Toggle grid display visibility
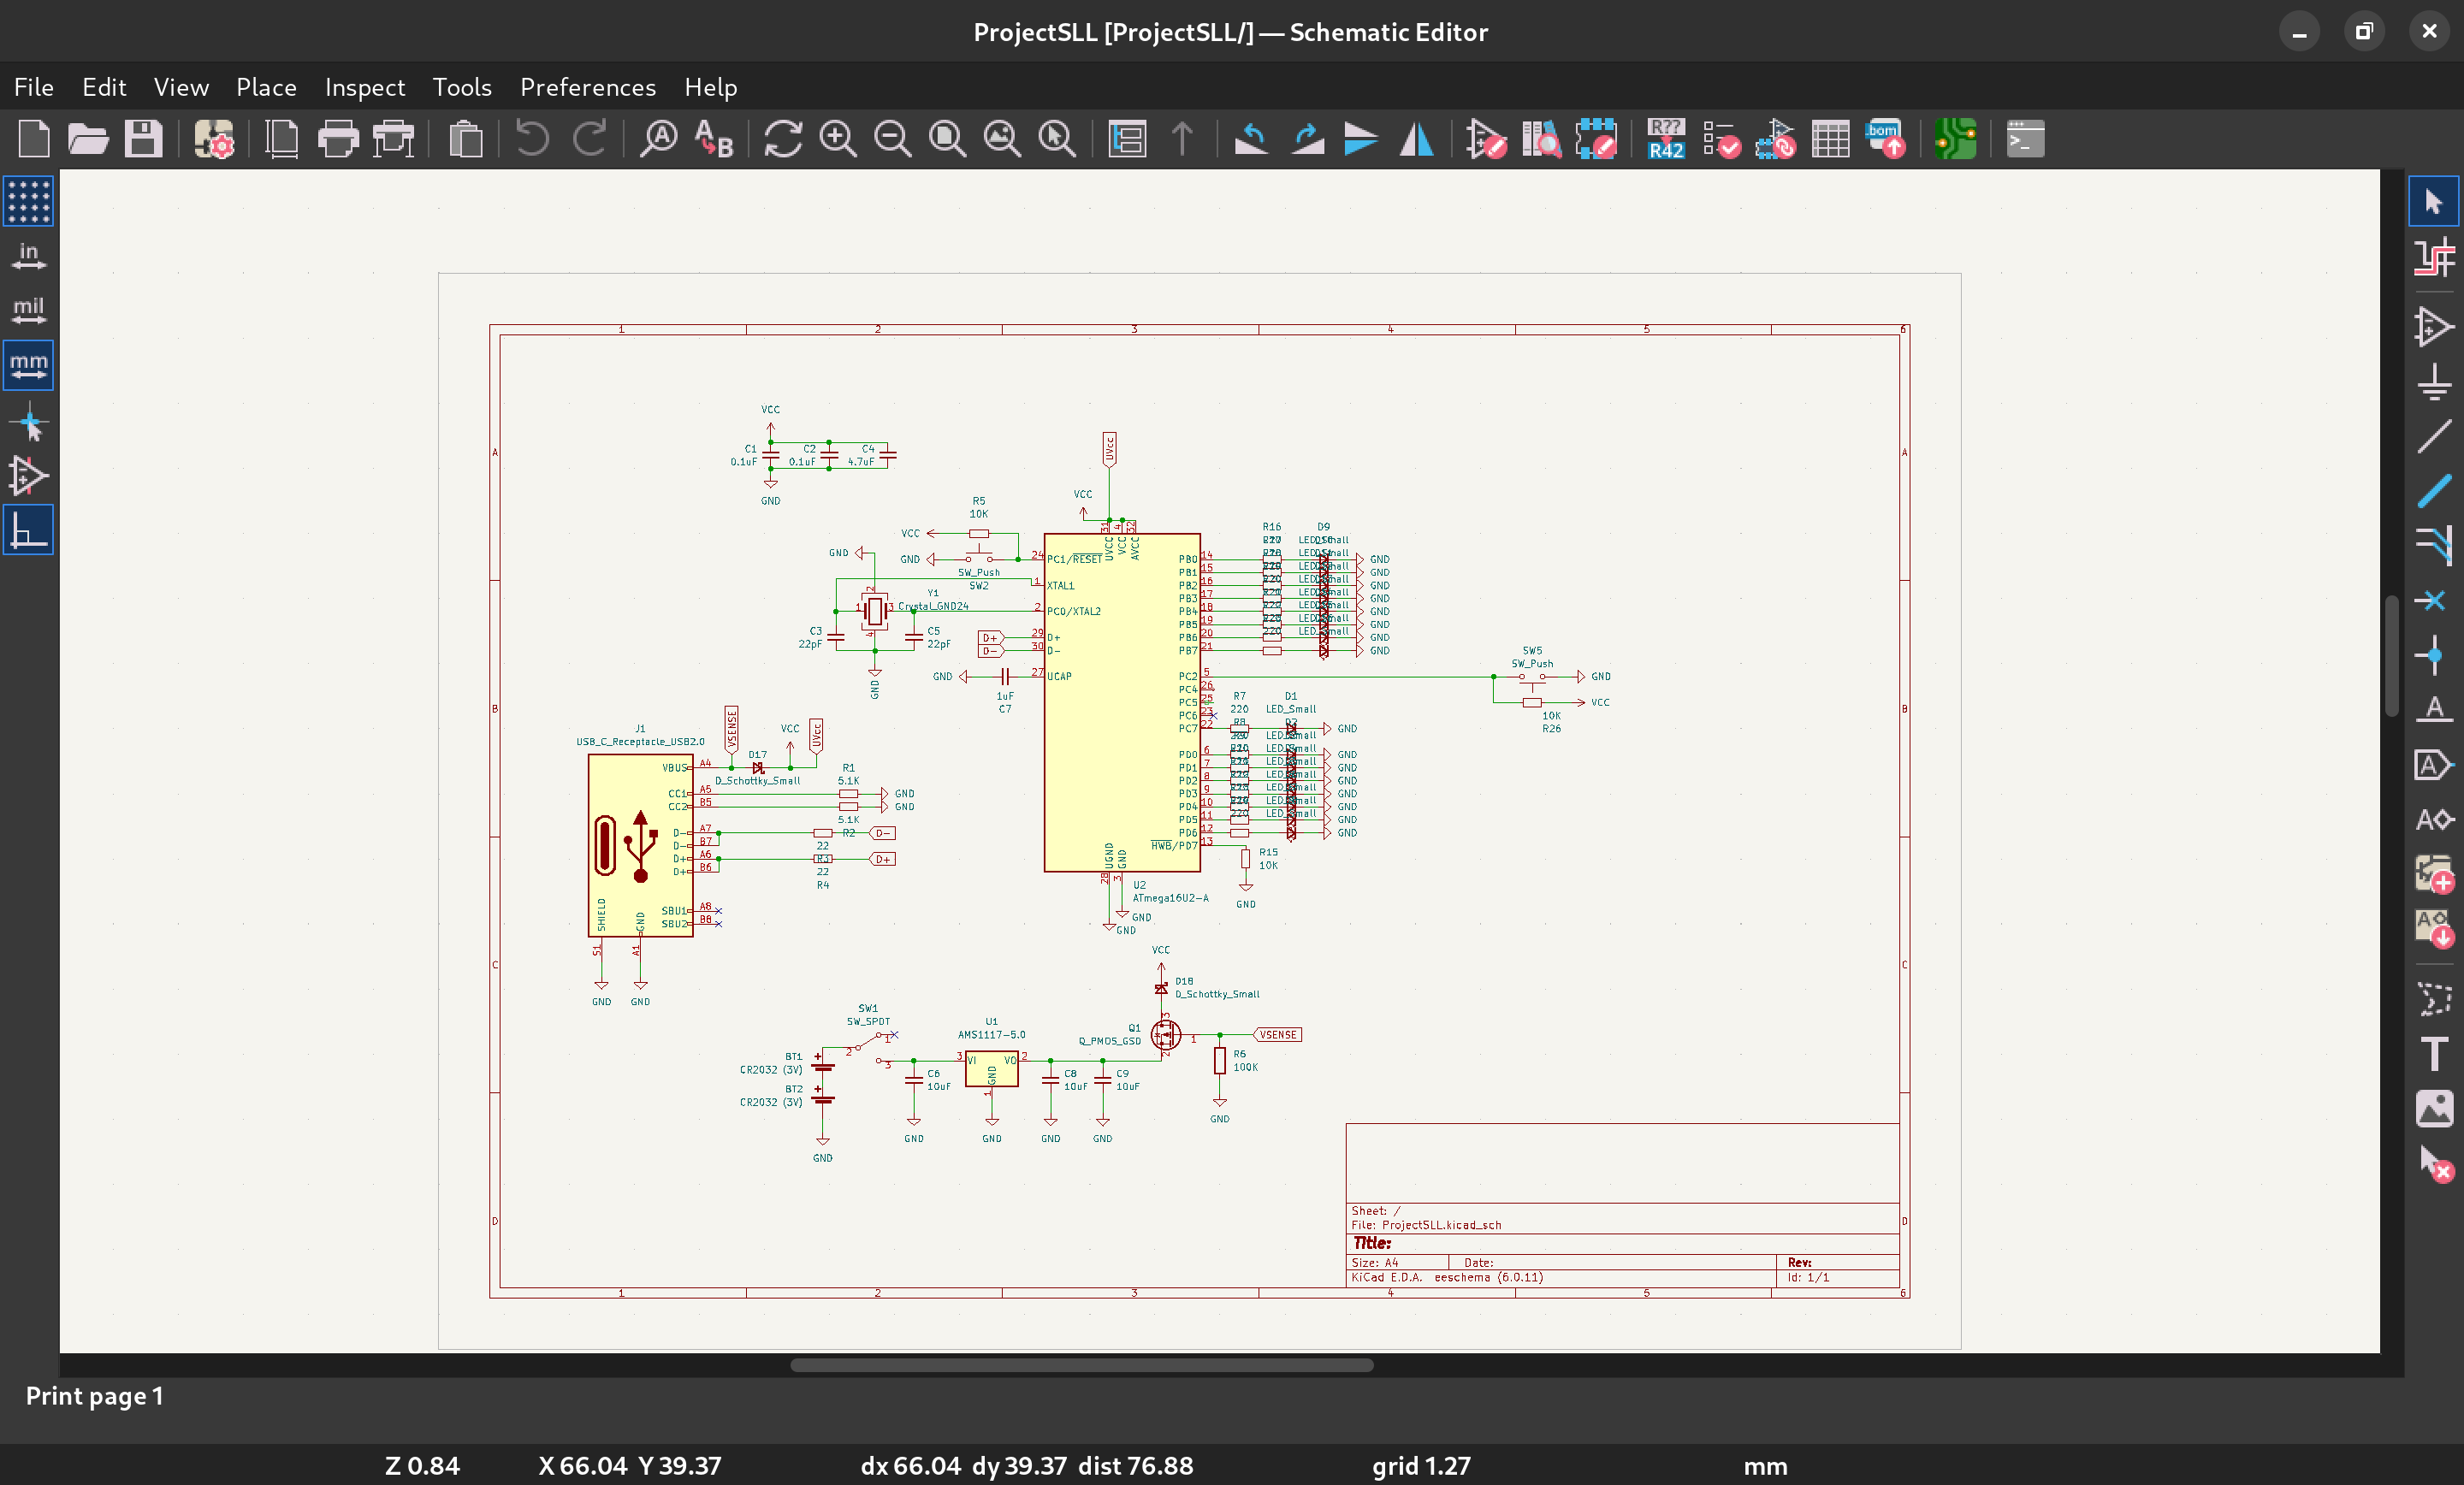 point(28,201)
